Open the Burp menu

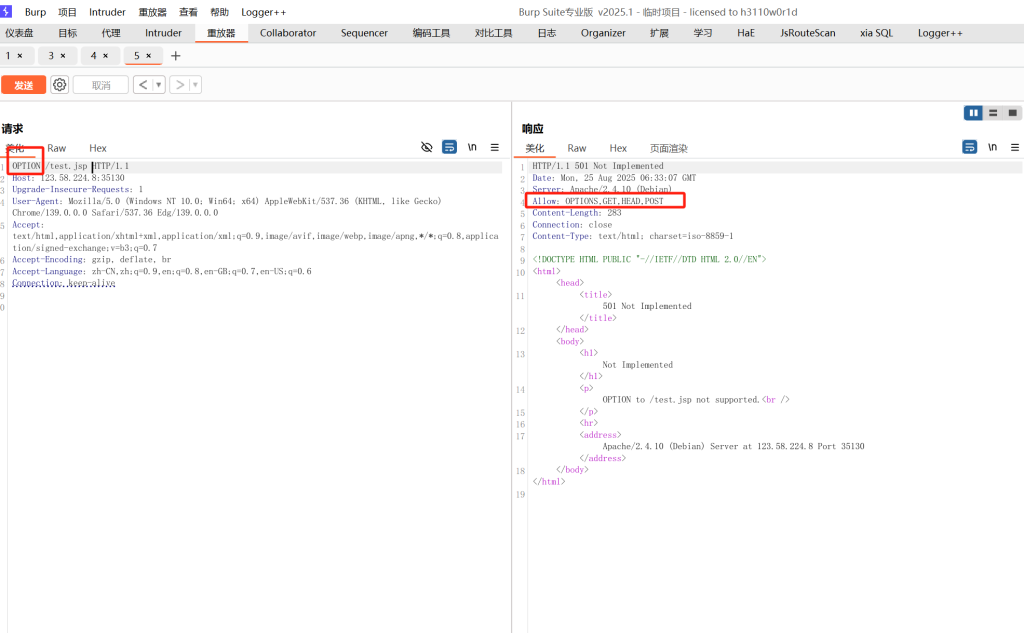pos(35,12)
